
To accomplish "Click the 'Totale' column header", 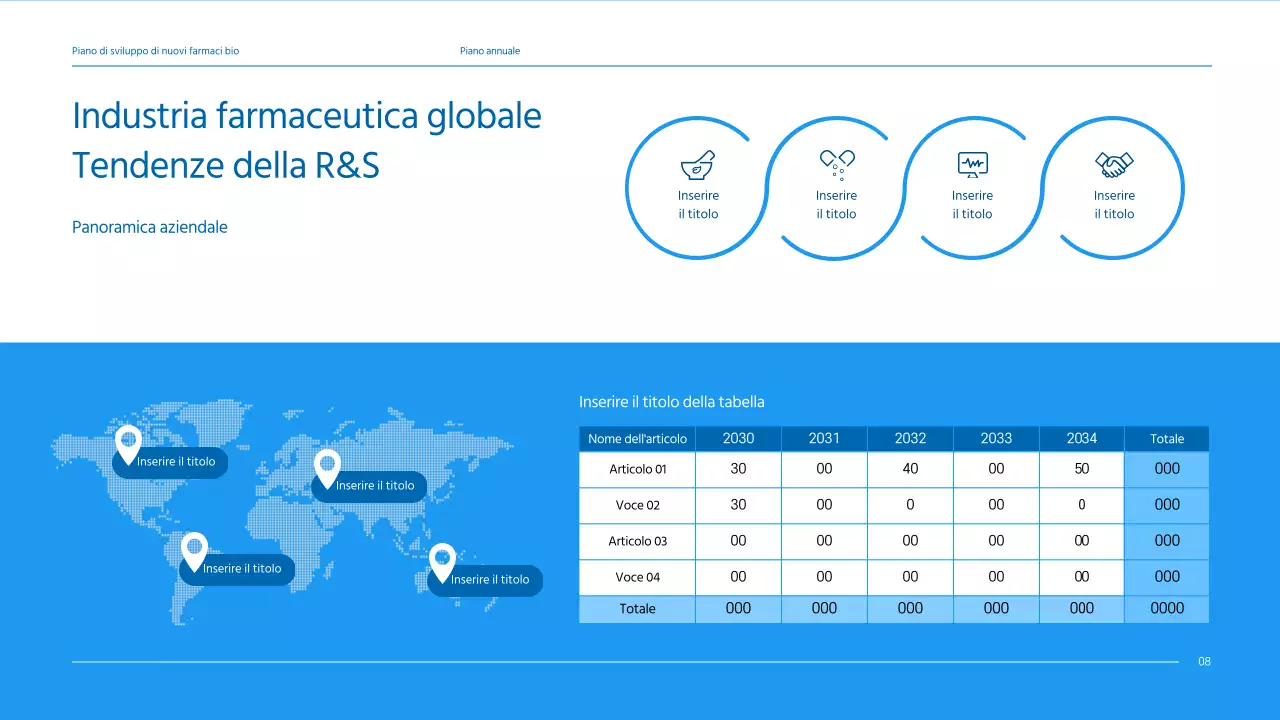I will click(1166, 438).
